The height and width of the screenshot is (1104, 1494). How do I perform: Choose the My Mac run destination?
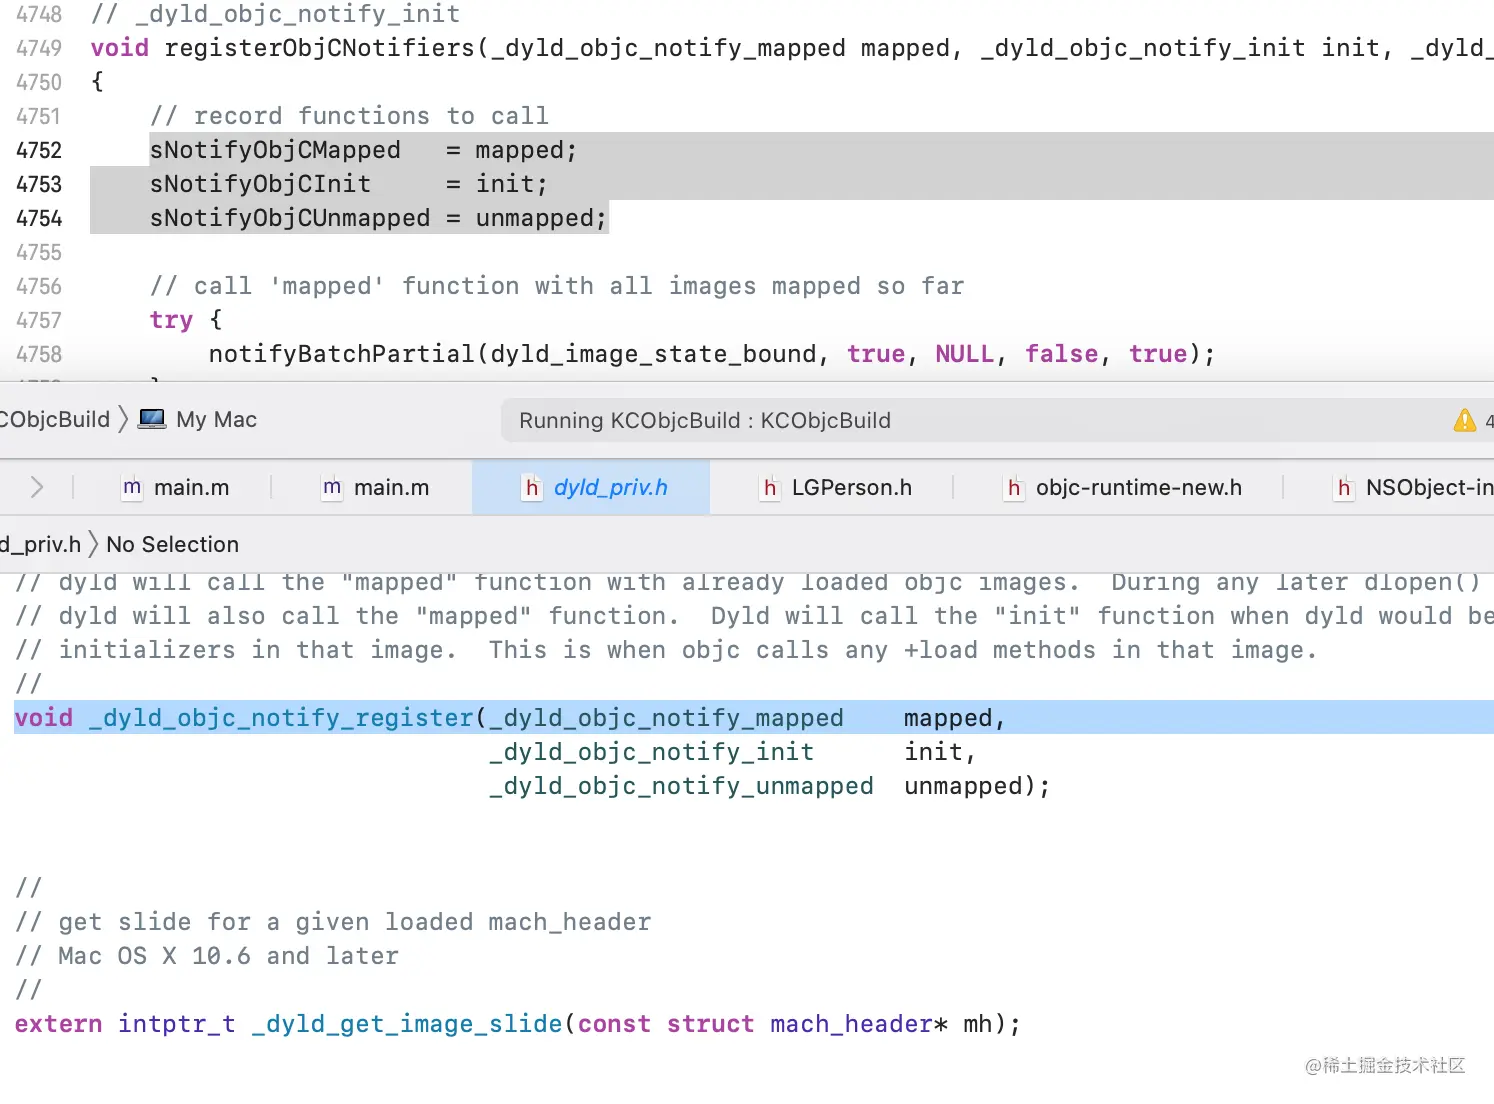coord(198,419)
